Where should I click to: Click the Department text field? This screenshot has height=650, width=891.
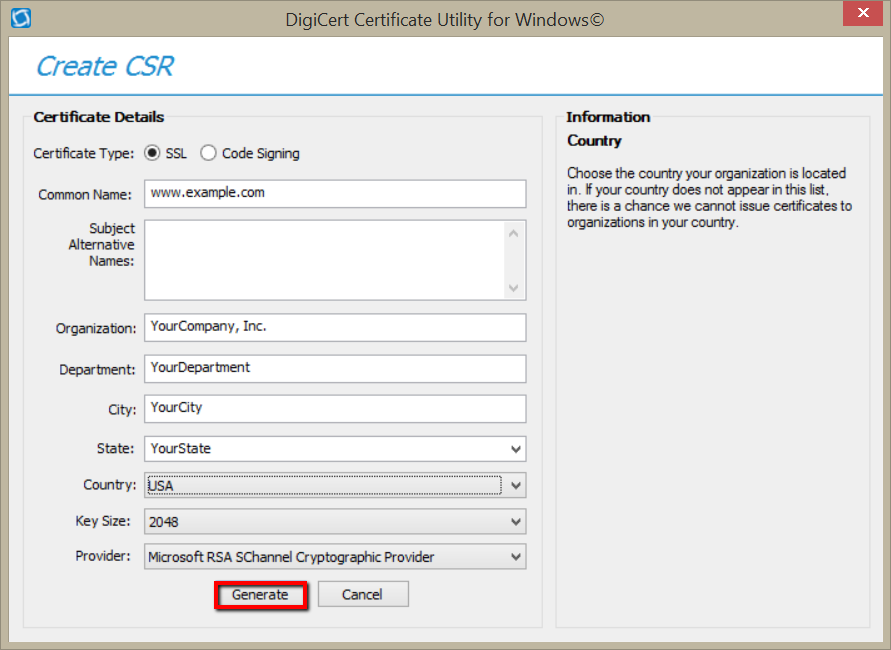334,368
